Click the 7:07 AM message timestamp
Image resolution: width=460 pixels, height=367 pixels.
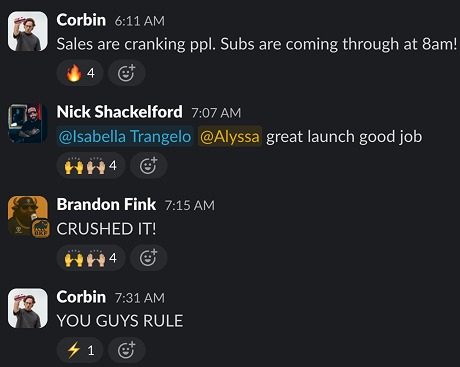pyautogui.click(x=216, y=113)
